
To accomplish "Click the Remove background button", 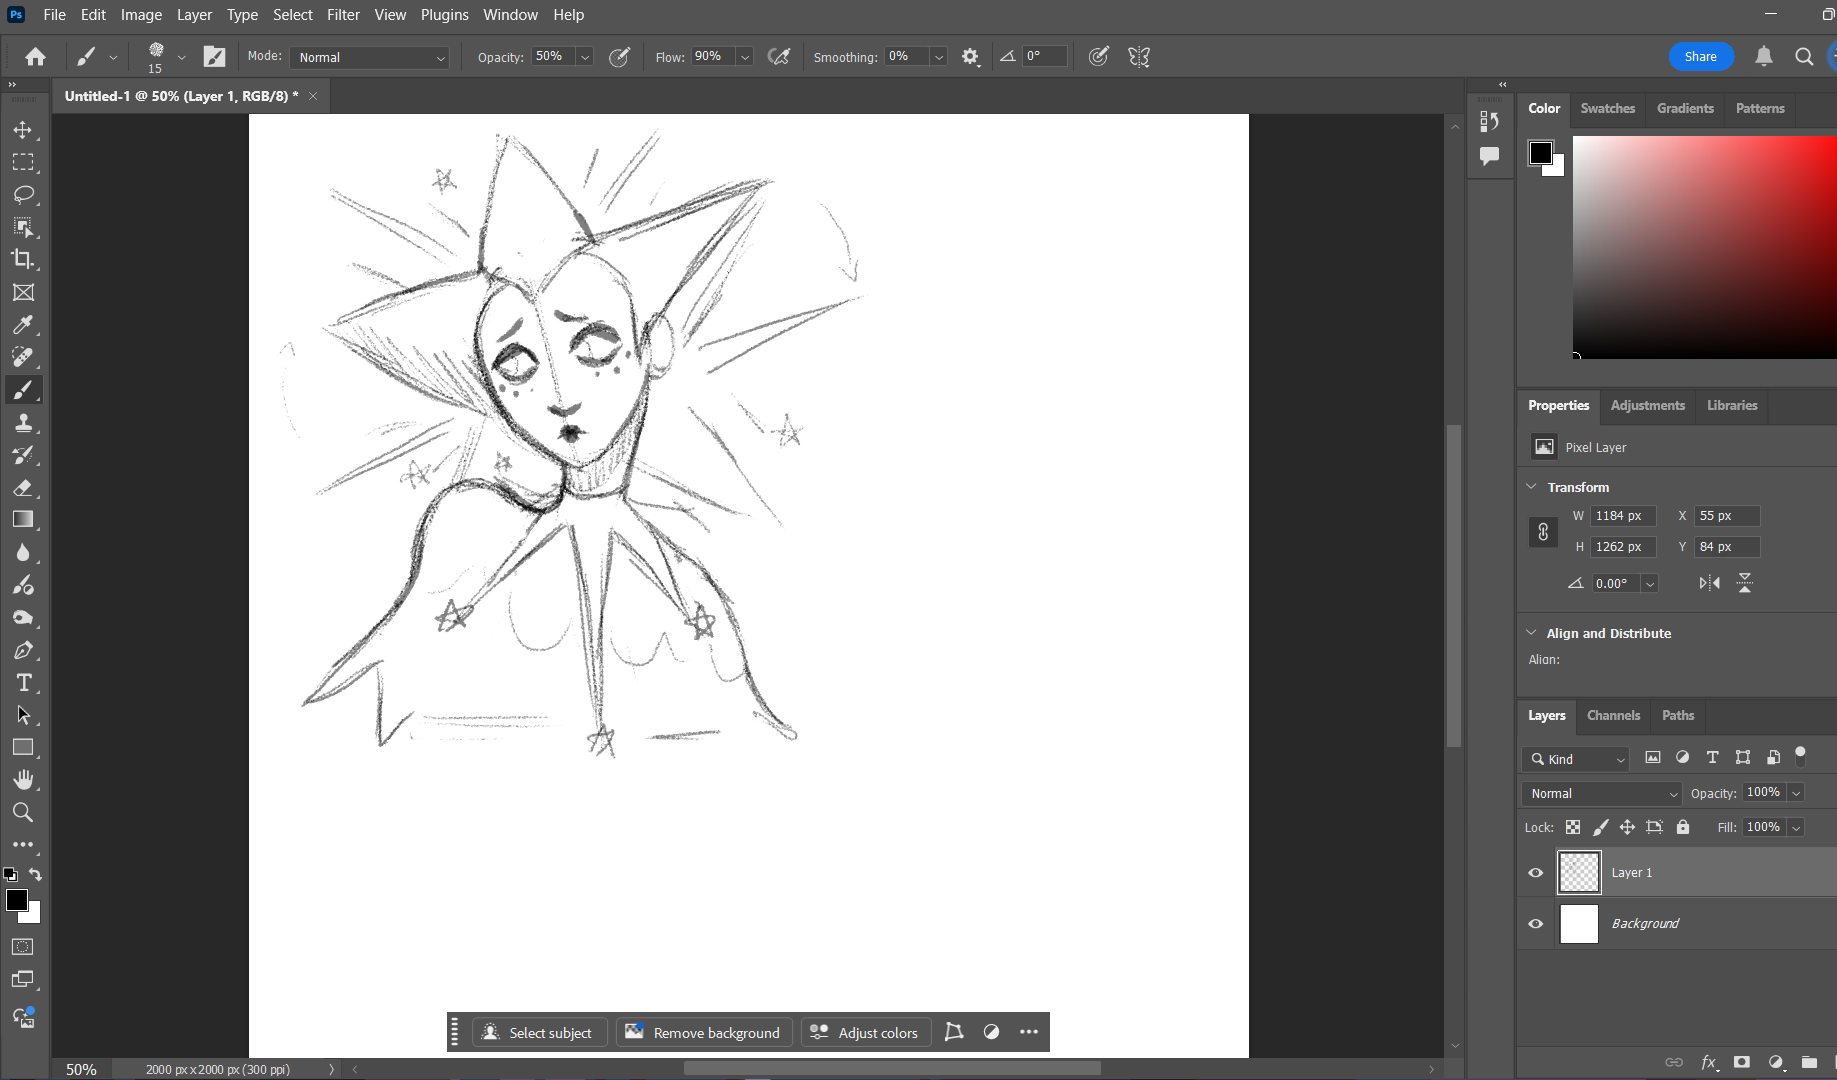I will 704,1033.
